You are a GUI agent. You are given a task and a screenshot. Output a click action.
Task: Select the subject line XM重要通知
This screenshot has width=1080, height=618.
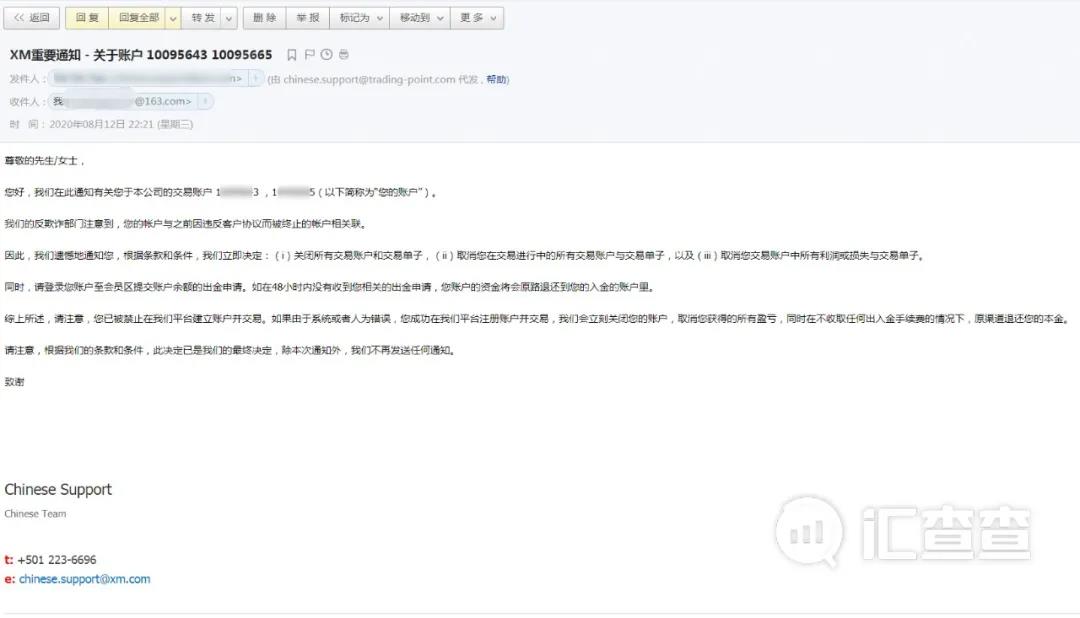141,54
